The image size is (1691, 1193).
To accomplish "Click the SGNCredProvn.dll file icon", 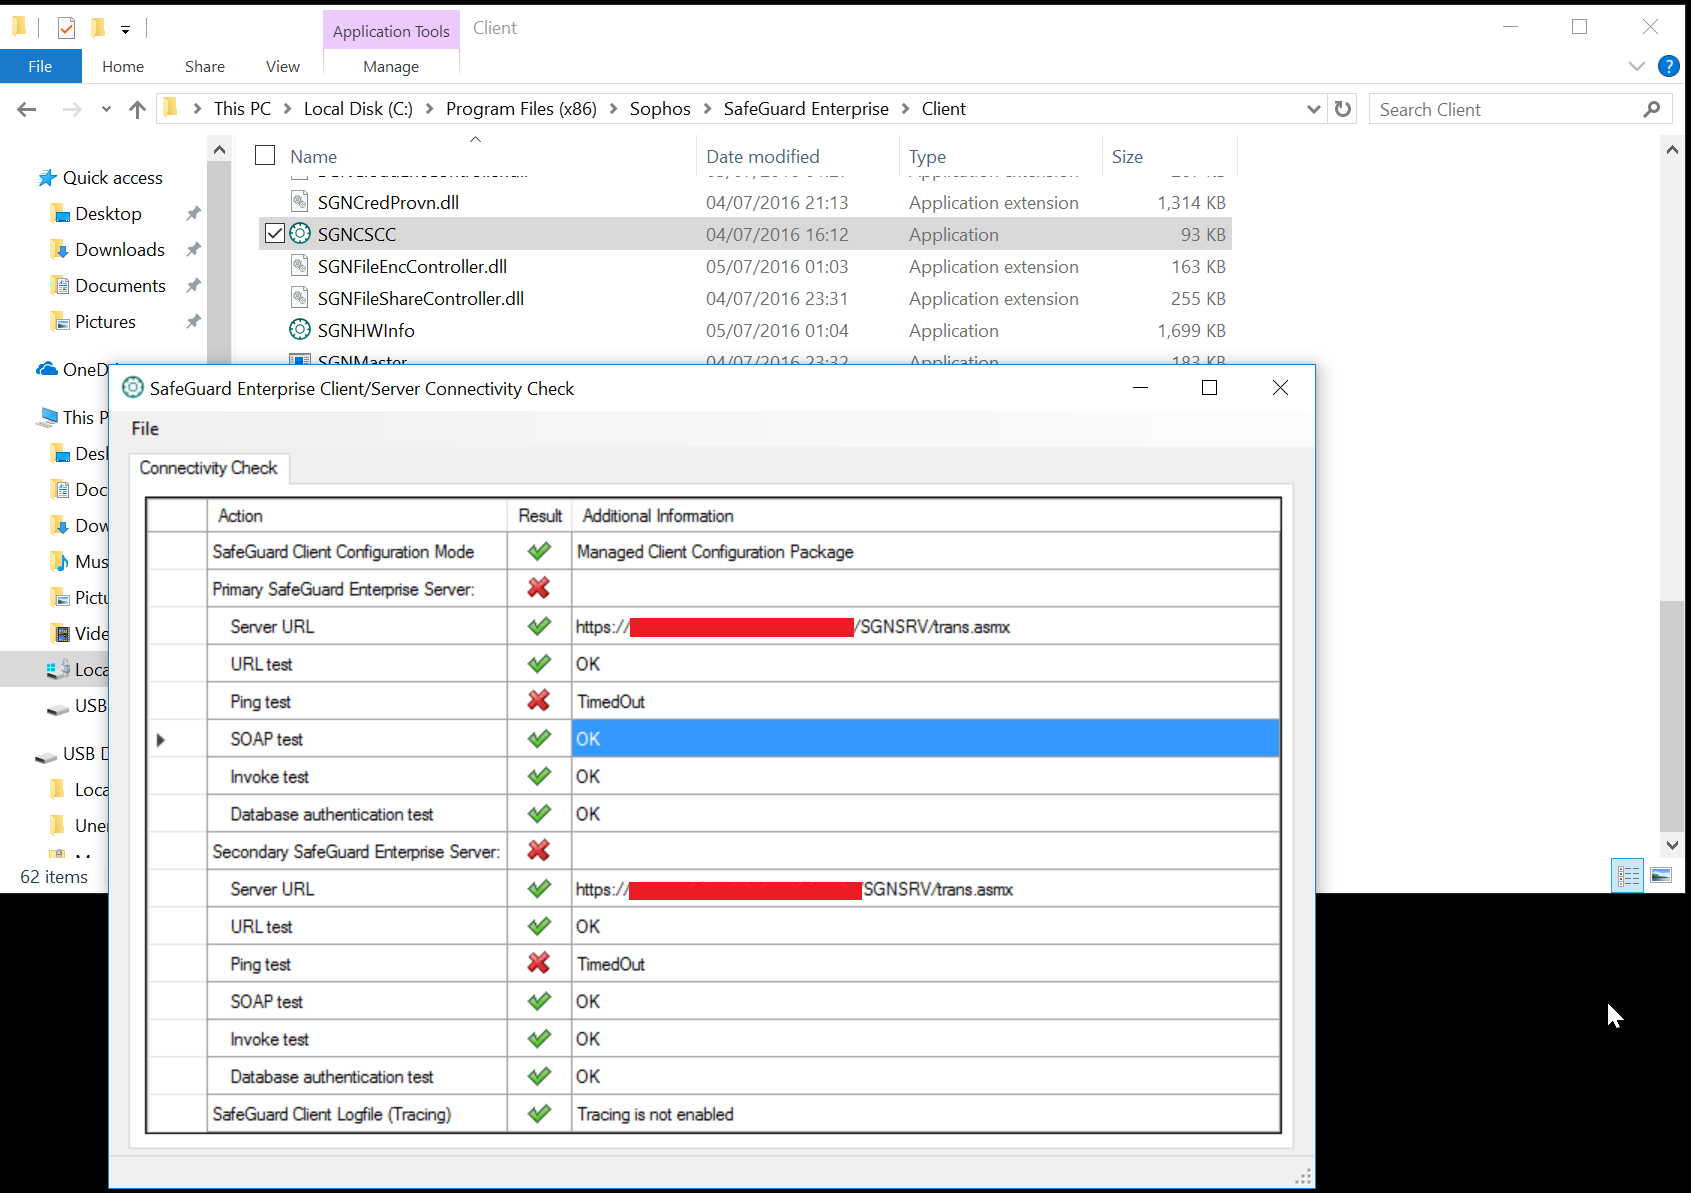I will 299,202.
